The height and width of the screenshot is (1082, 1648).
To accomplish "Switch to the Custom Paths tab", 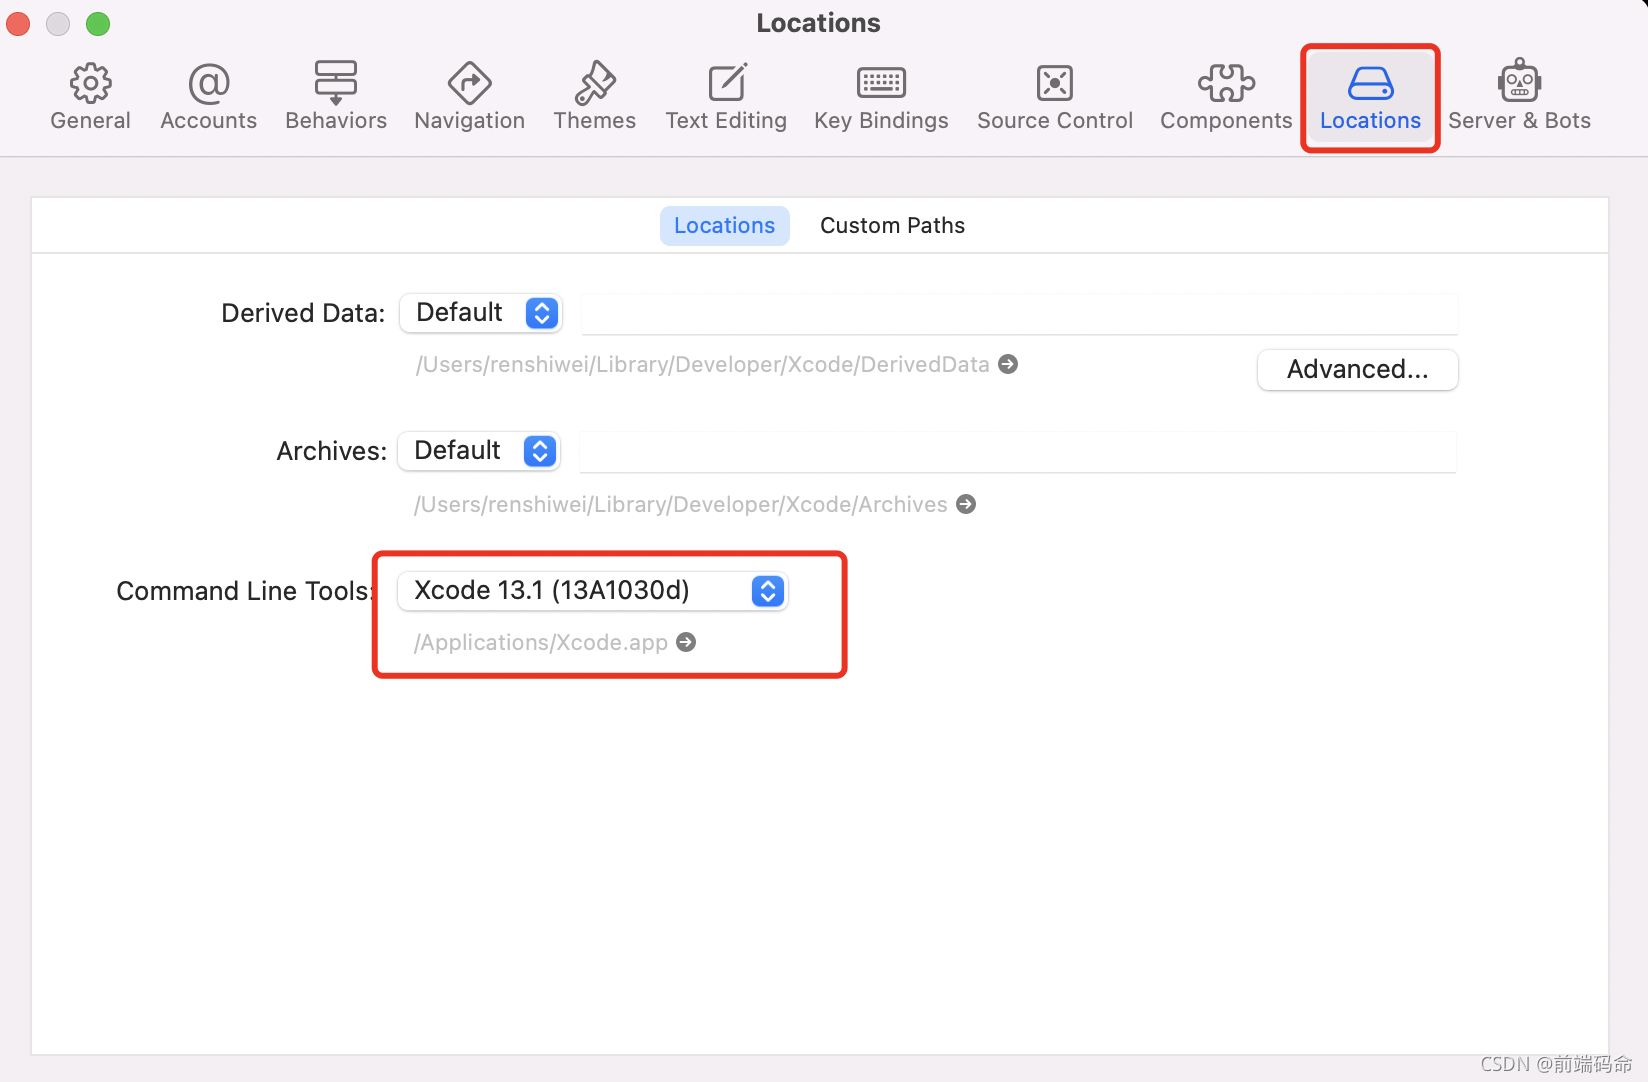I will 892,226.
